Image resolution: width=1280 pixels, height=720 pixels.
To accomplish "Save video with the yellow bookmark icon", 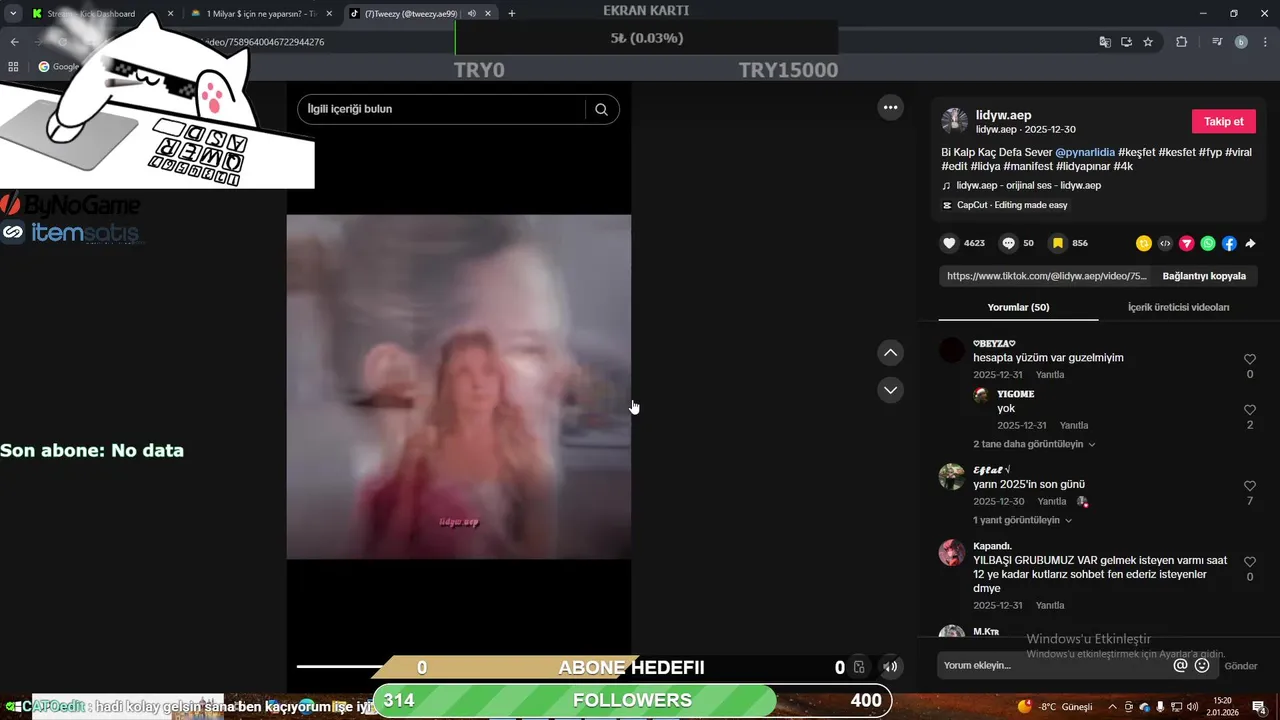I will 1057,243.
